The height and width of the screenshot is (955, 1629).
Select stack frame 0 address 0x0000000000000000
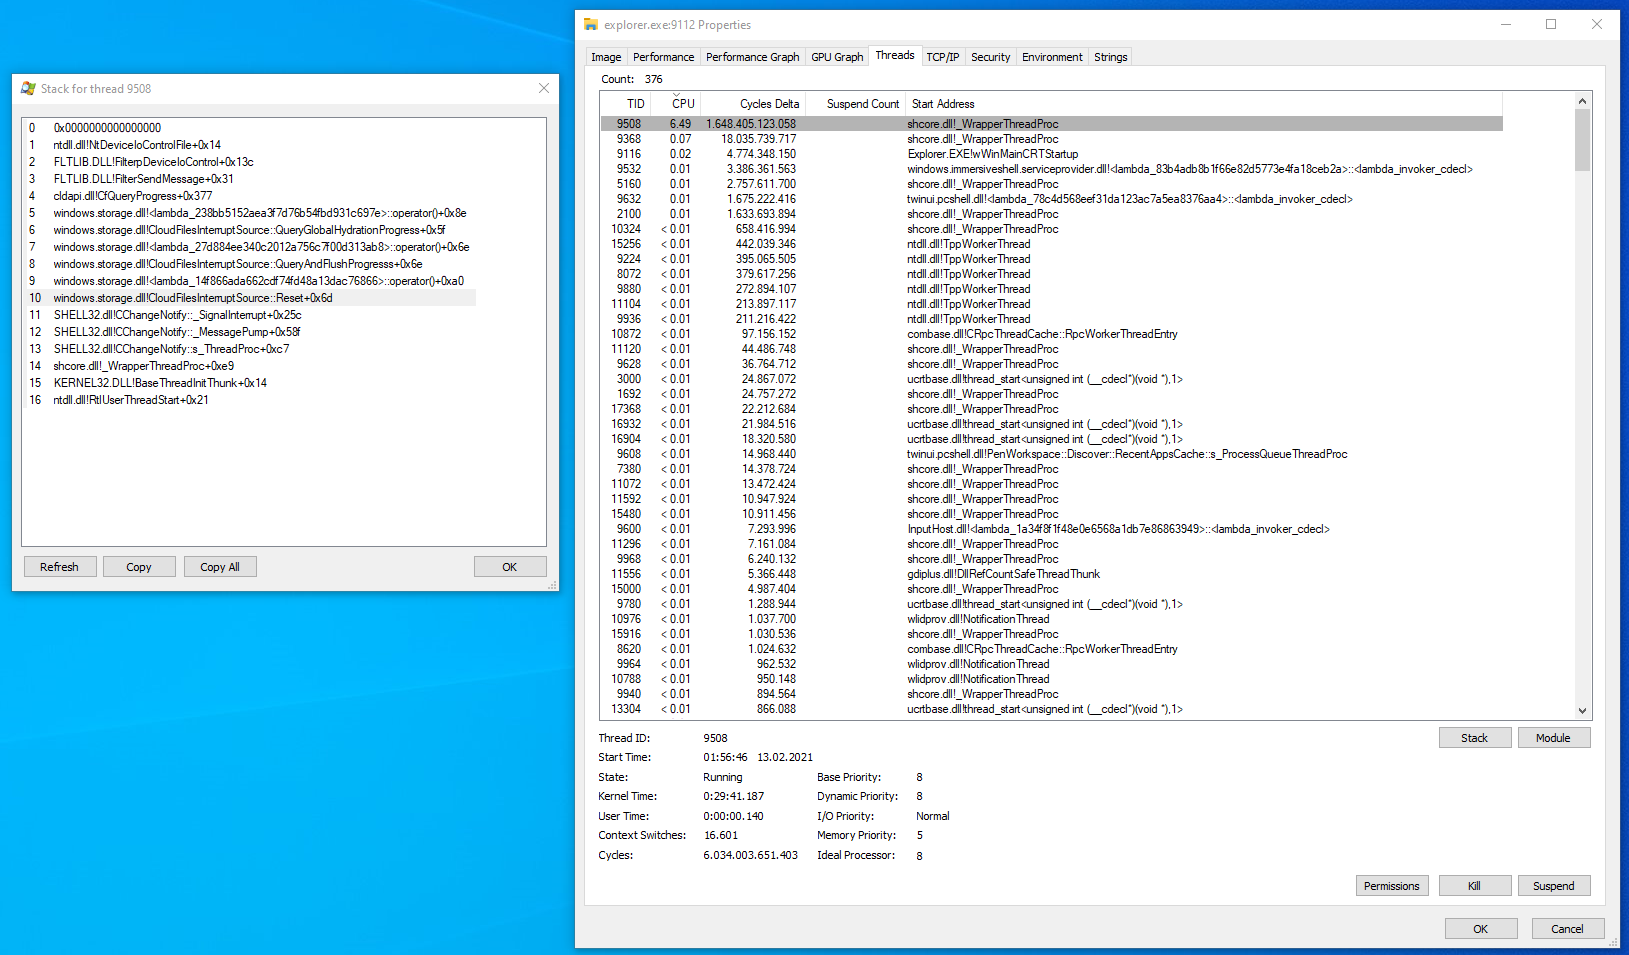(x=250, y=128)
